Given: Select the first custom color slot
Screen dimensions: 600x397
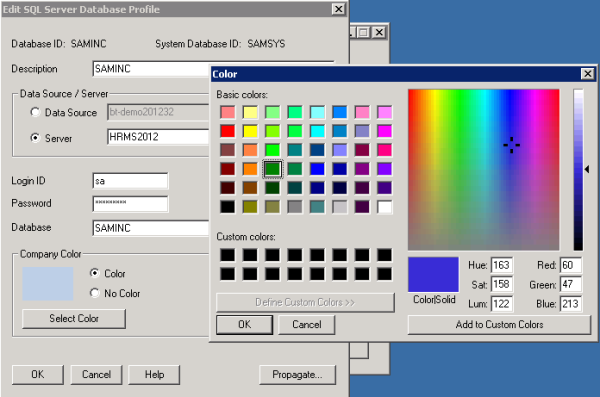Looking at the screenshot, I should click(228, 255).
